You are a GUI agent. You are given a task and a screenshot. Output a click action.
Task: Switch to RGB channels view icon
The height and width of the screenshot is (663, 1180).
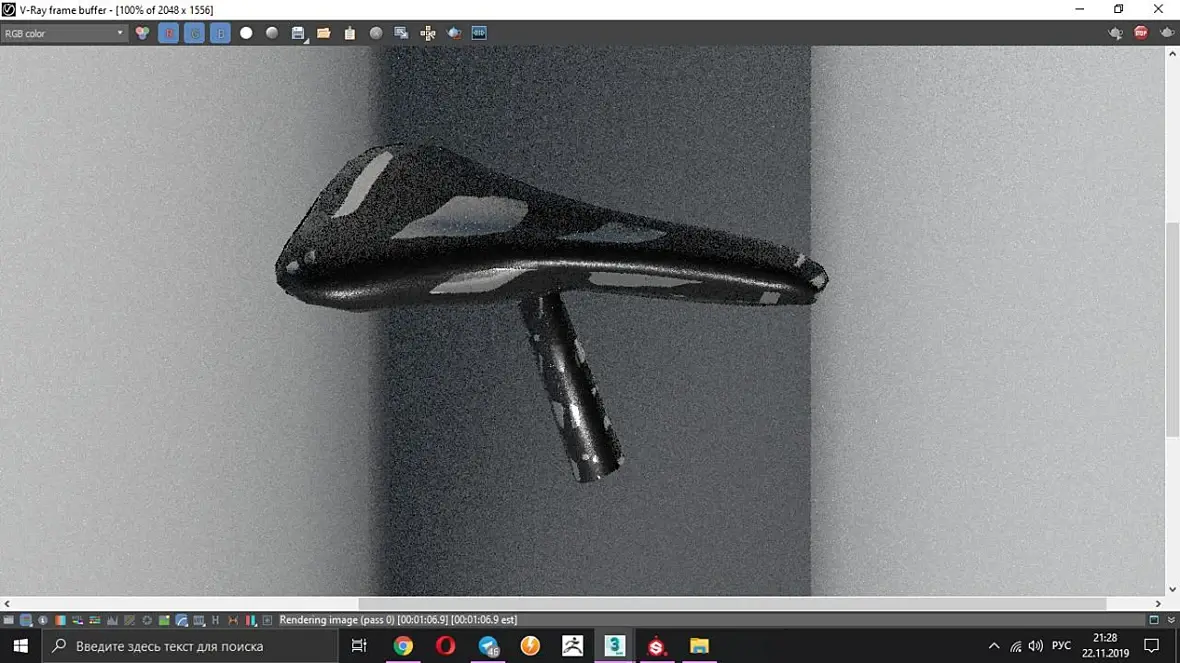coord(142,33)
